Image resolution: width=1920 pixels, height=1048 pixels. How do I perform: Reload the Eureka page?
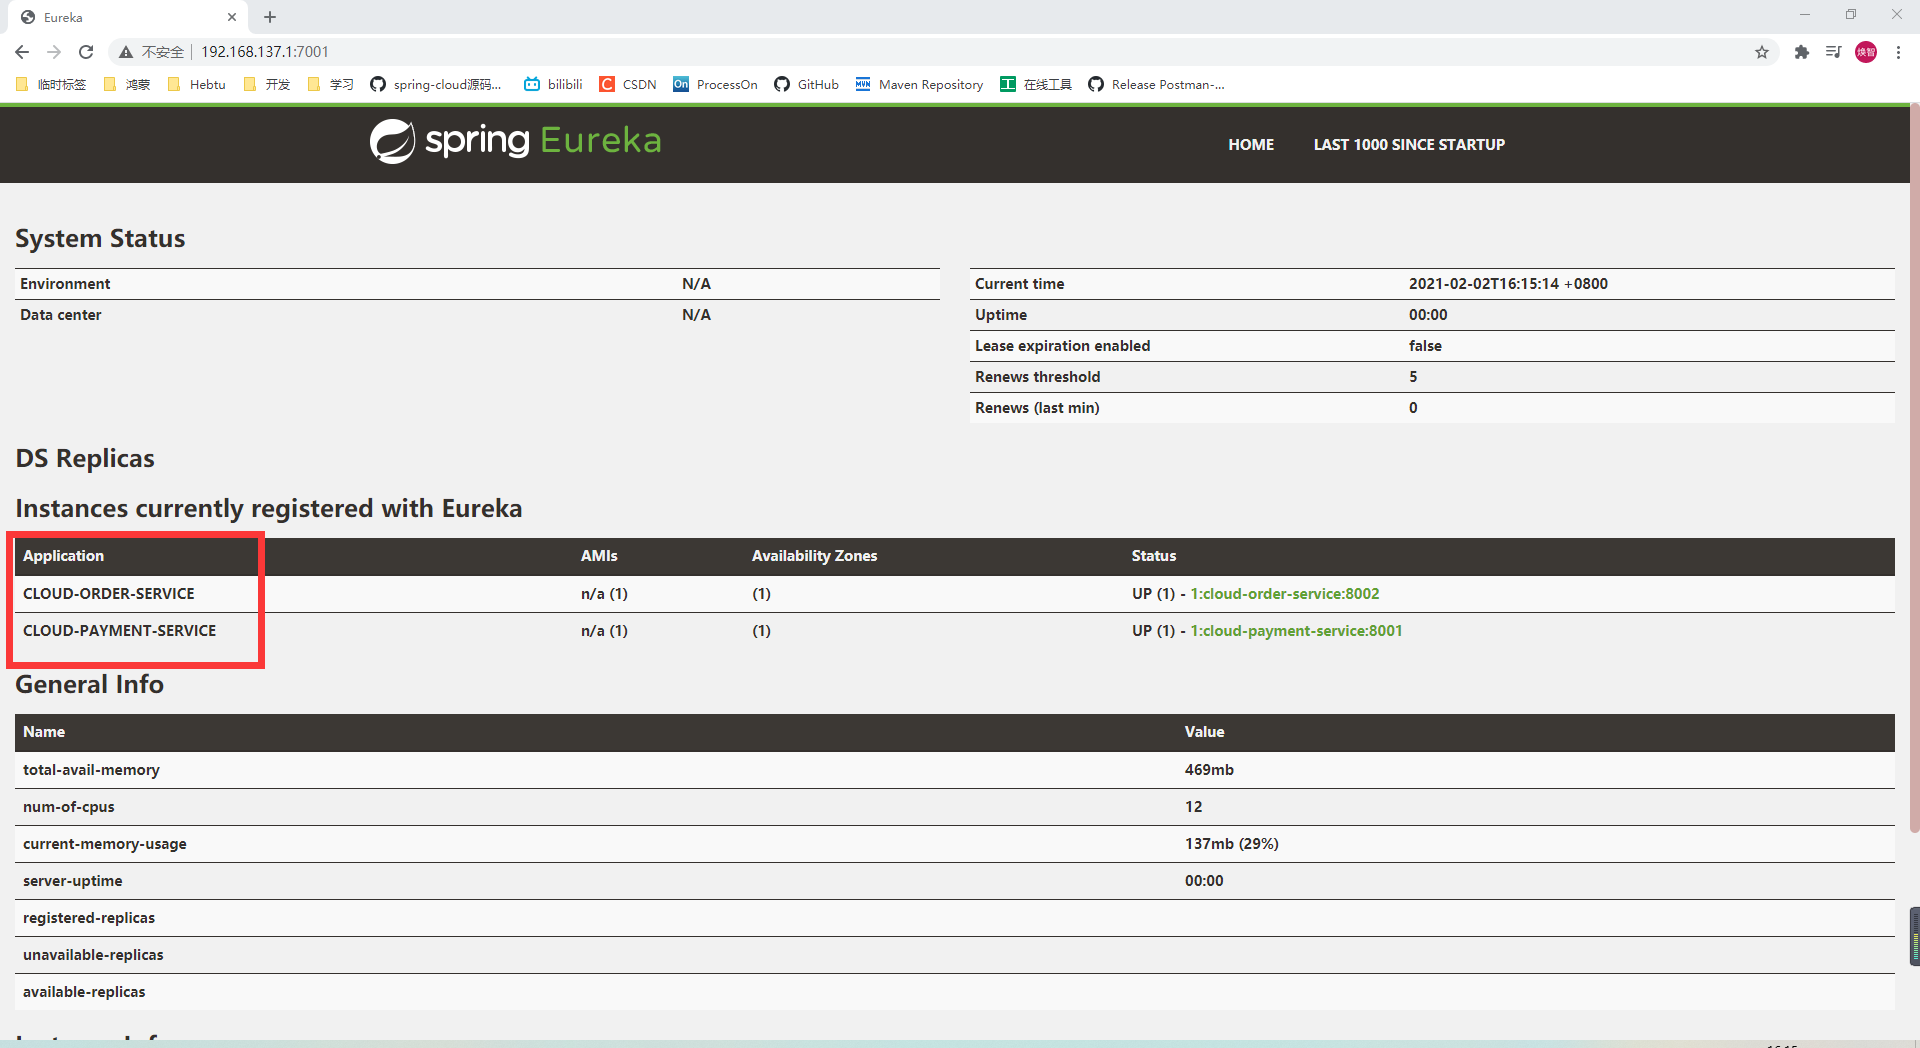(86, 52)
